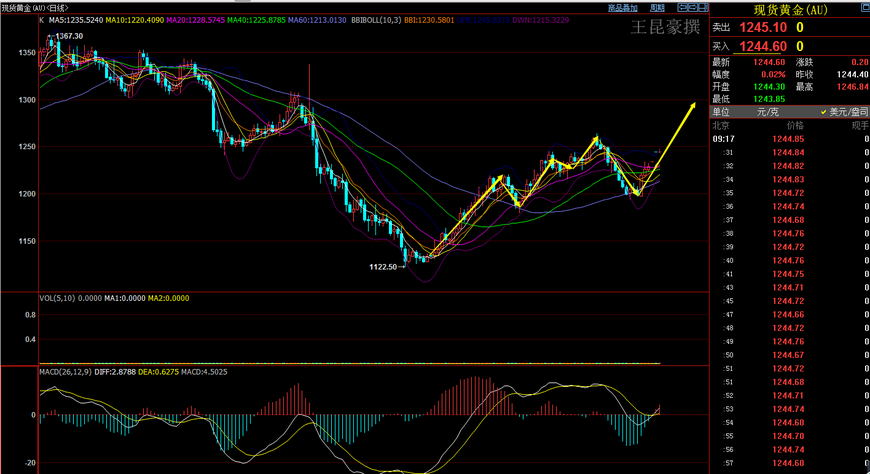
Task: Click the 1367.30 high price label on chart
Action: coord(69,36)
